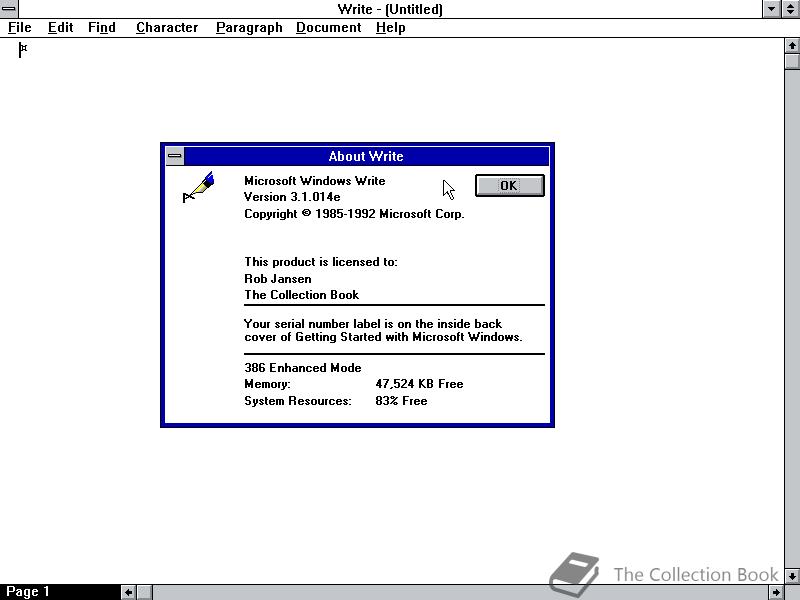Click the vertical scrollbar down arrow
Image resolution: width=800 pixels, height=600 pixels.
792,576
